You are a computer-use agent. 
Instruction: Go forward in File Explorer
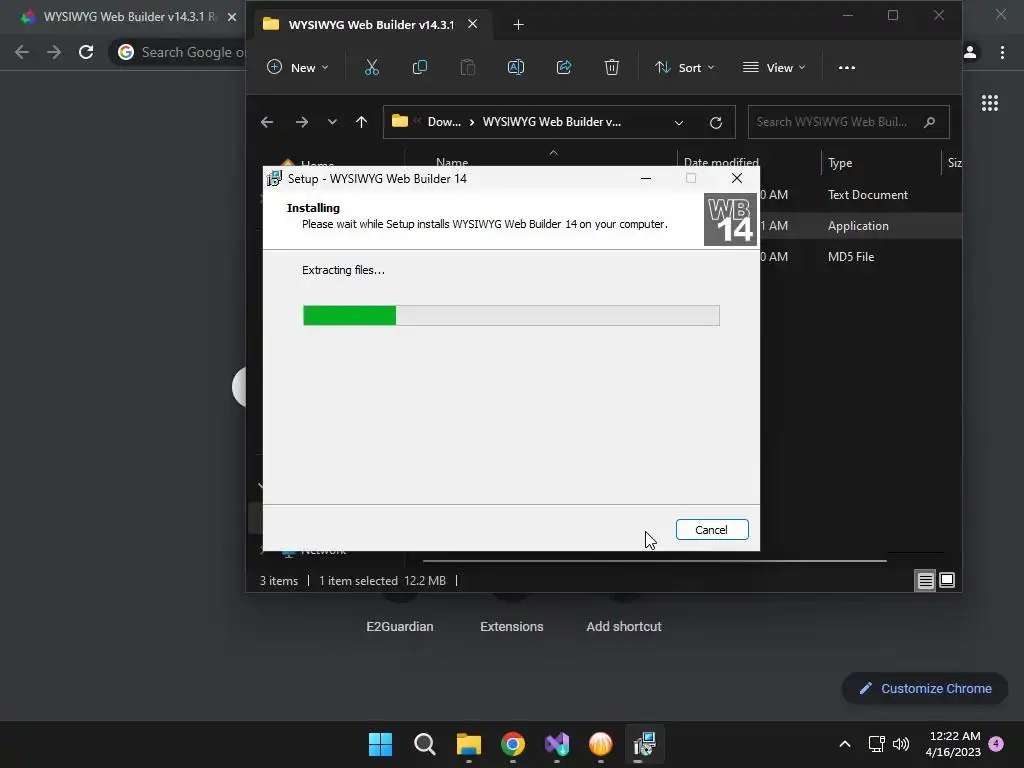[x=301, y=122]
